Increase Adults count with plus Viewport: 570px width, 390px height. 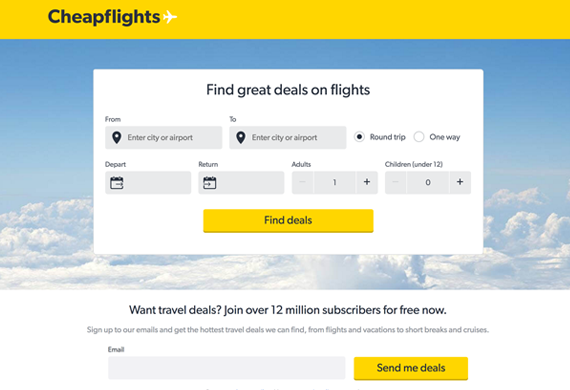pos(367,182)
